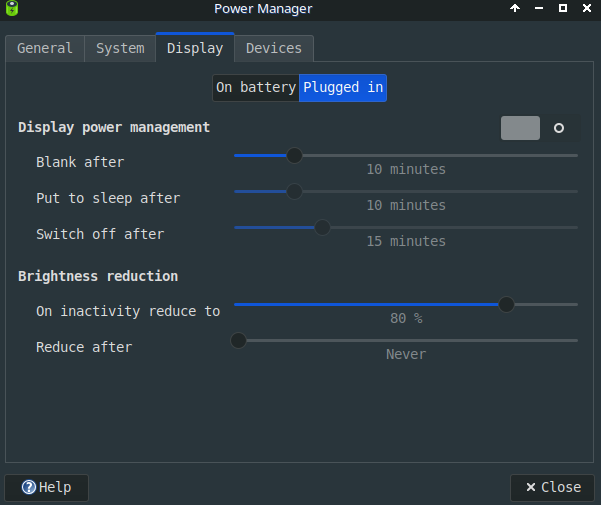Click the keep-above arrow icon in the title bar

coord(515,8)
